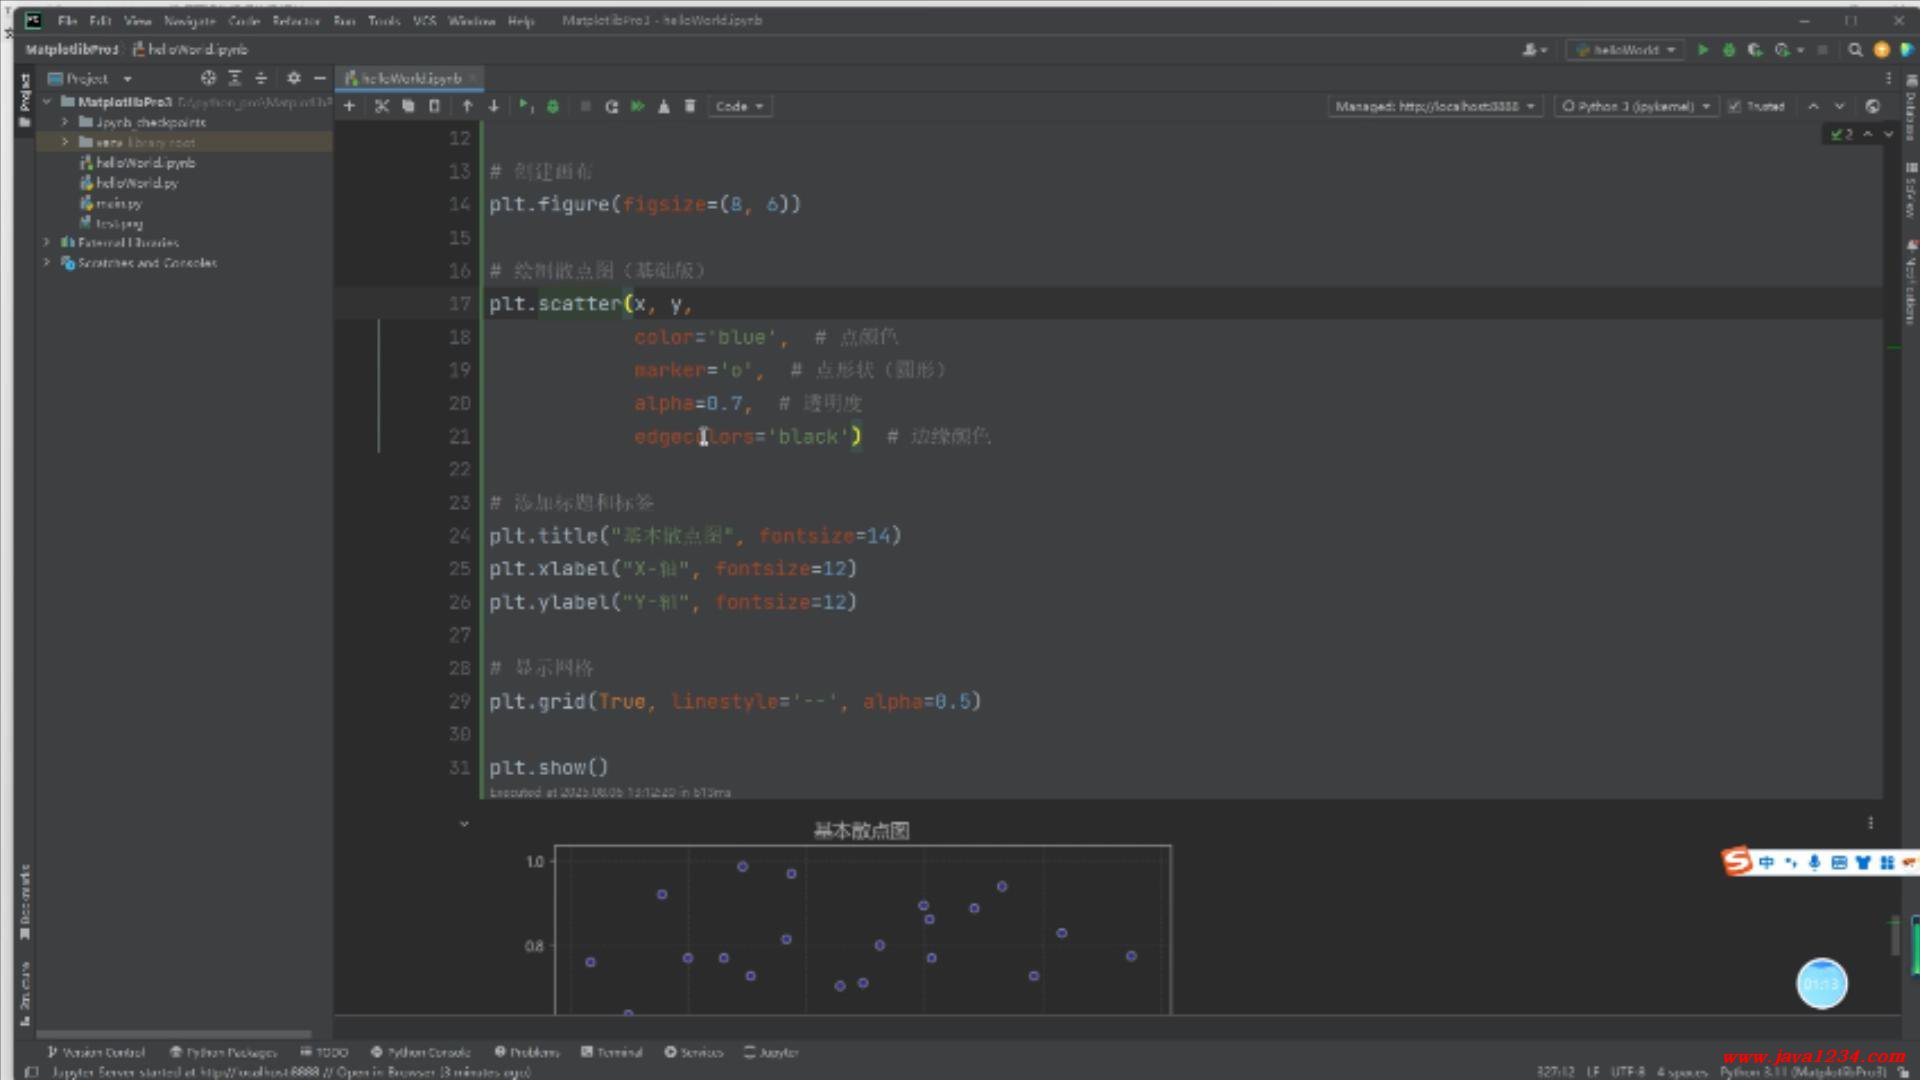This screenshot has width=1920, height=1080.
Task: Run all notebook cells
Action: coord(637,106)
